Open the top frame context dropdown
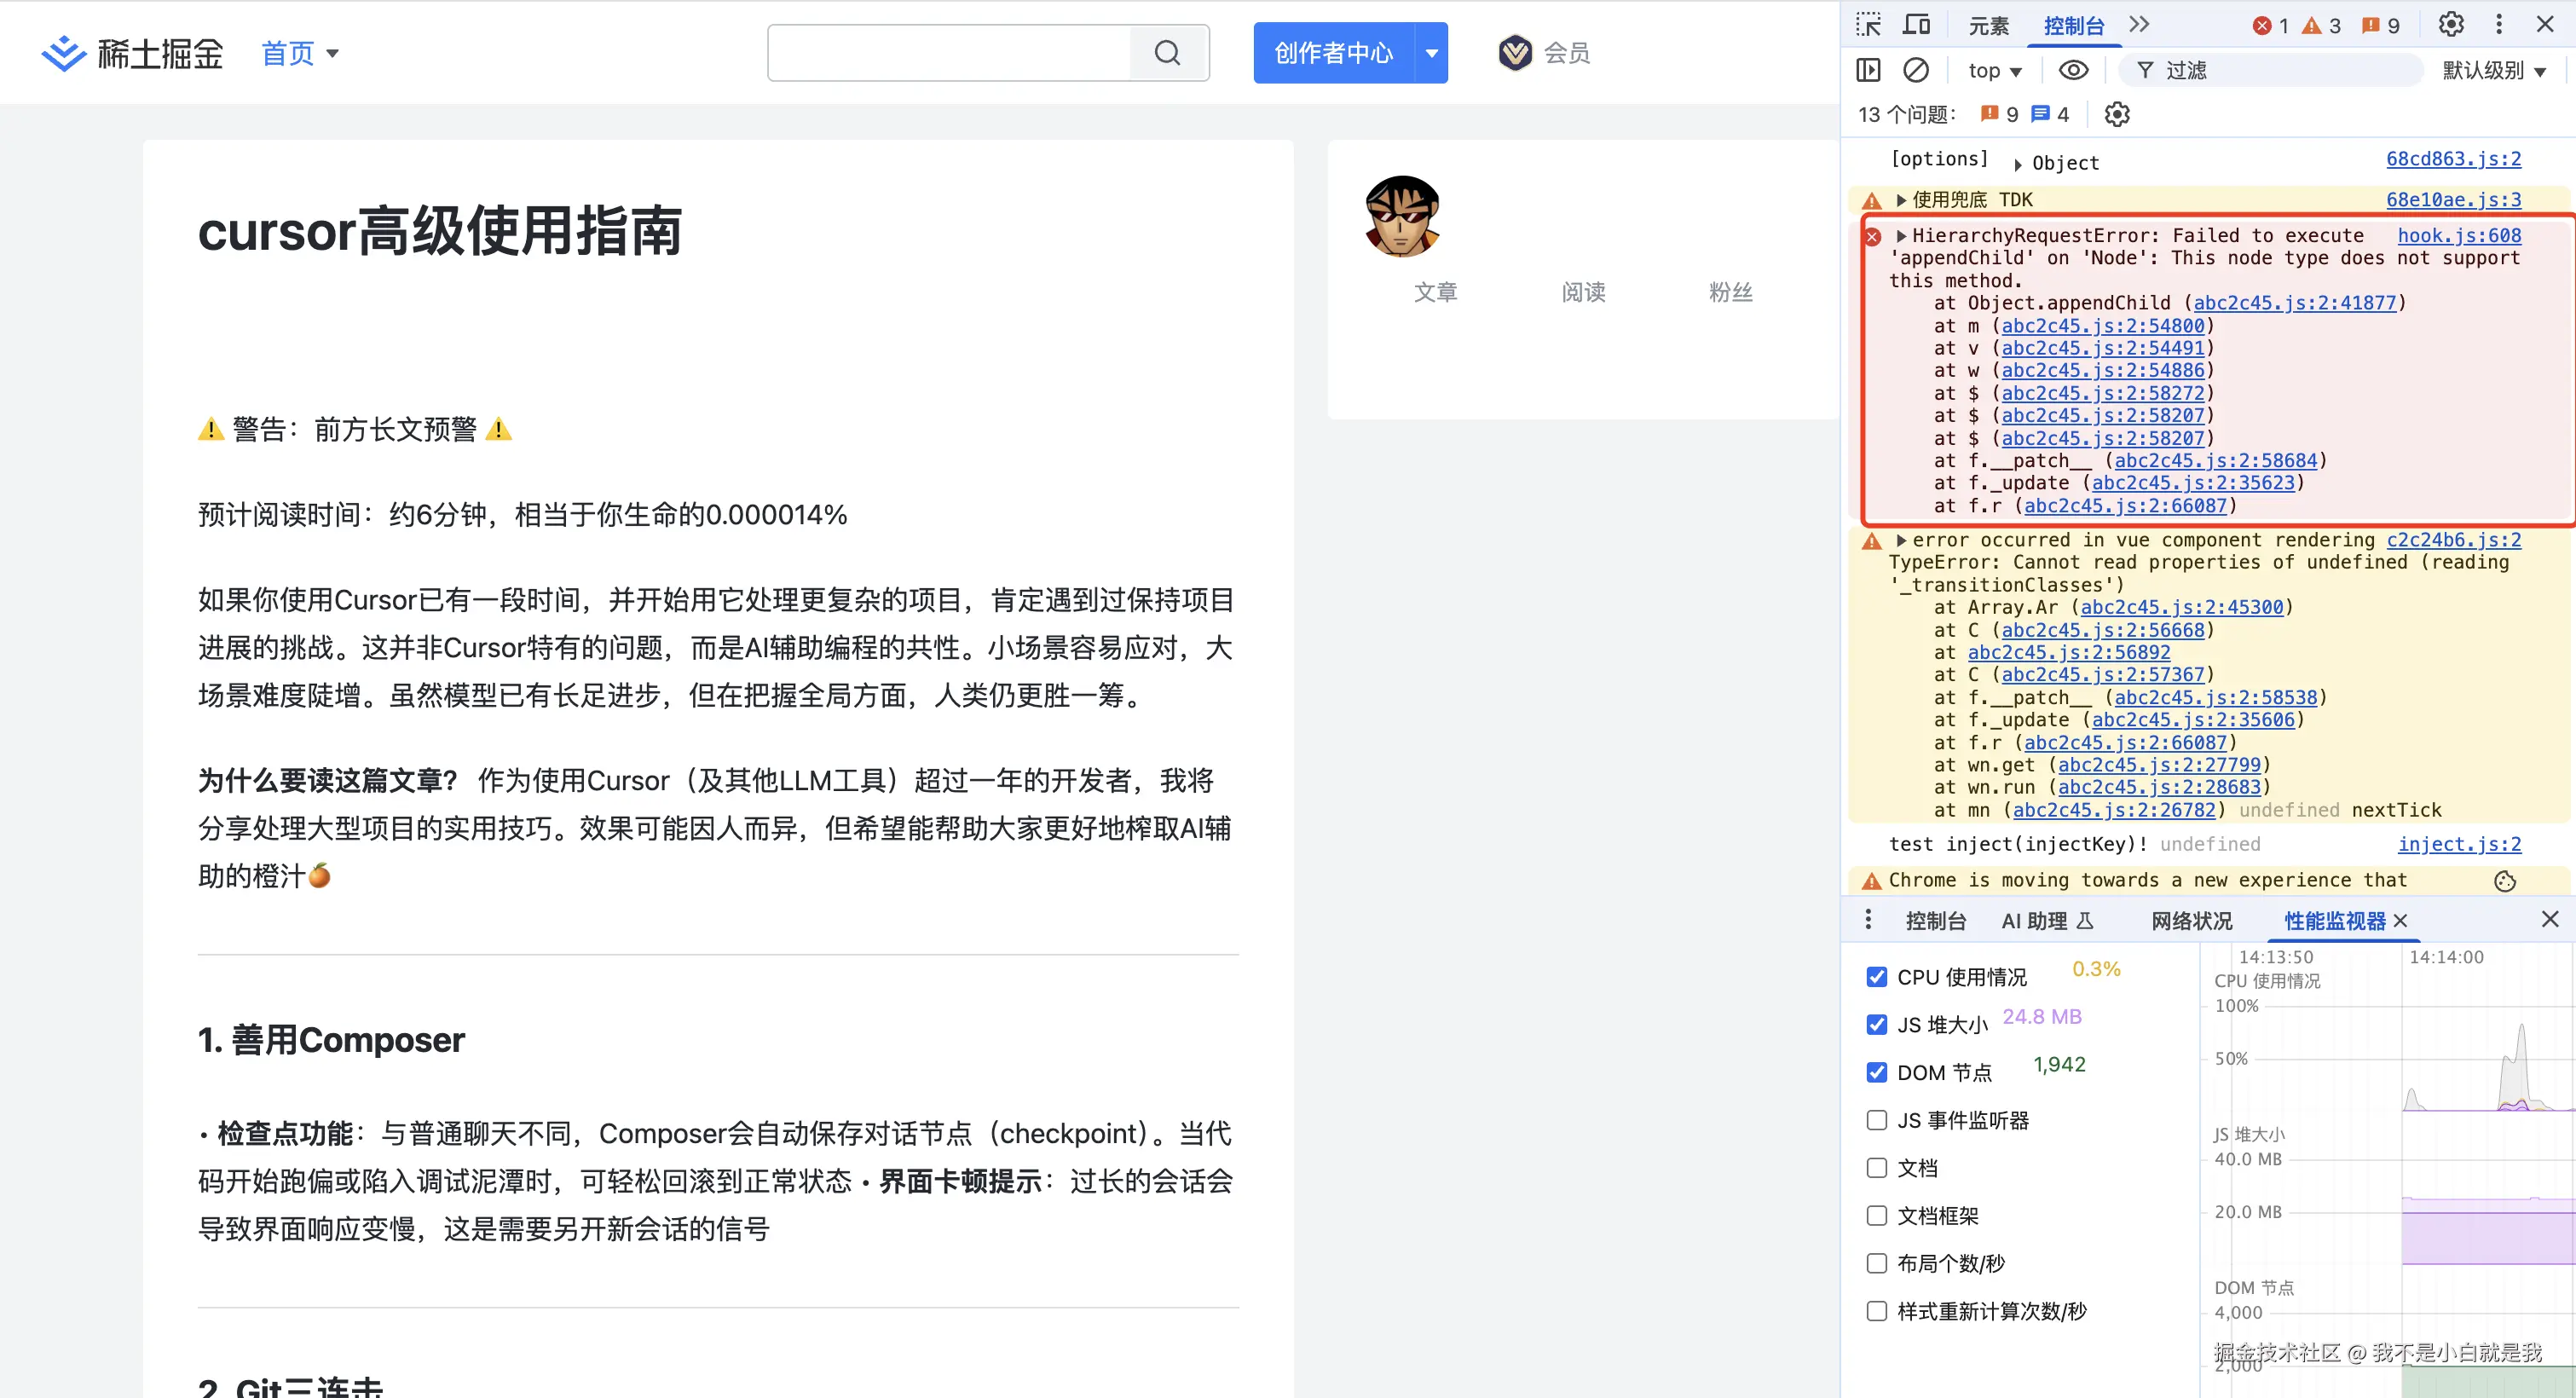This screenshot has height=1398, width=2576. click(1994, 69)
